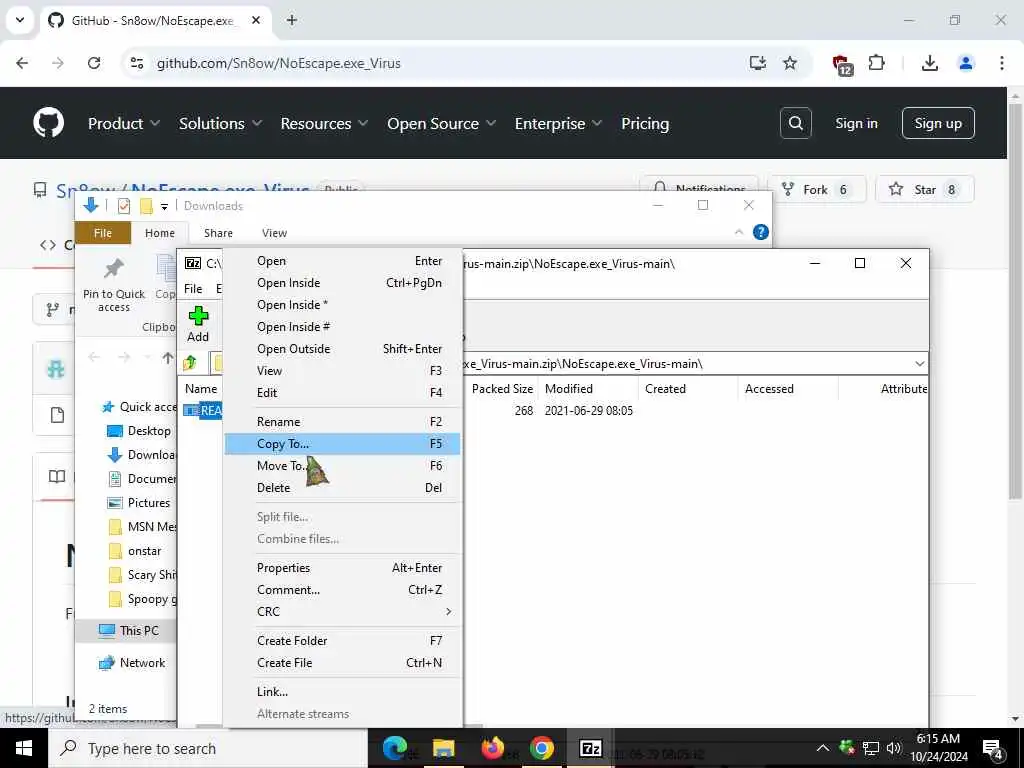This screenshot has width=1024, height=768.
Task: Open Chrome downloads icon
Action: (x=929, y=63)
